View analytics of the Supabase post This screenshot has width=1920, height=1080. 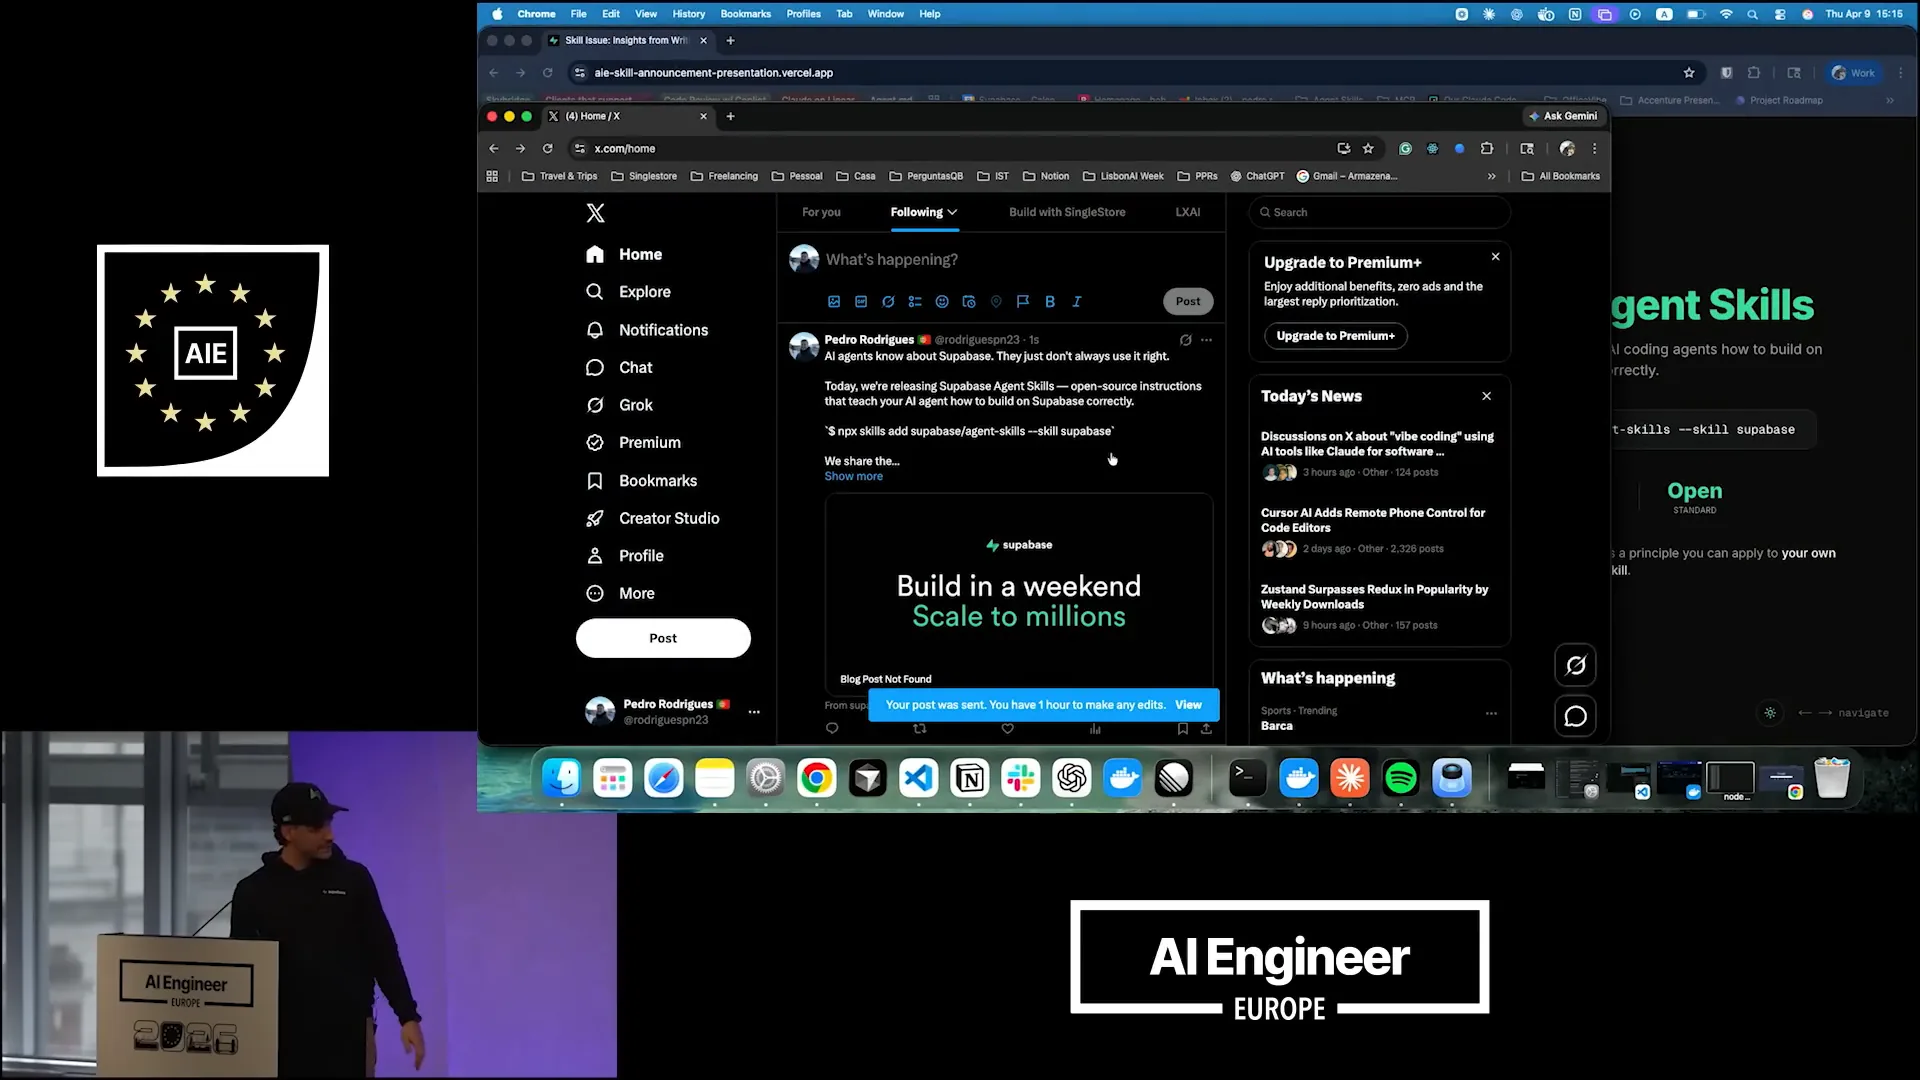click(1095, 729)
